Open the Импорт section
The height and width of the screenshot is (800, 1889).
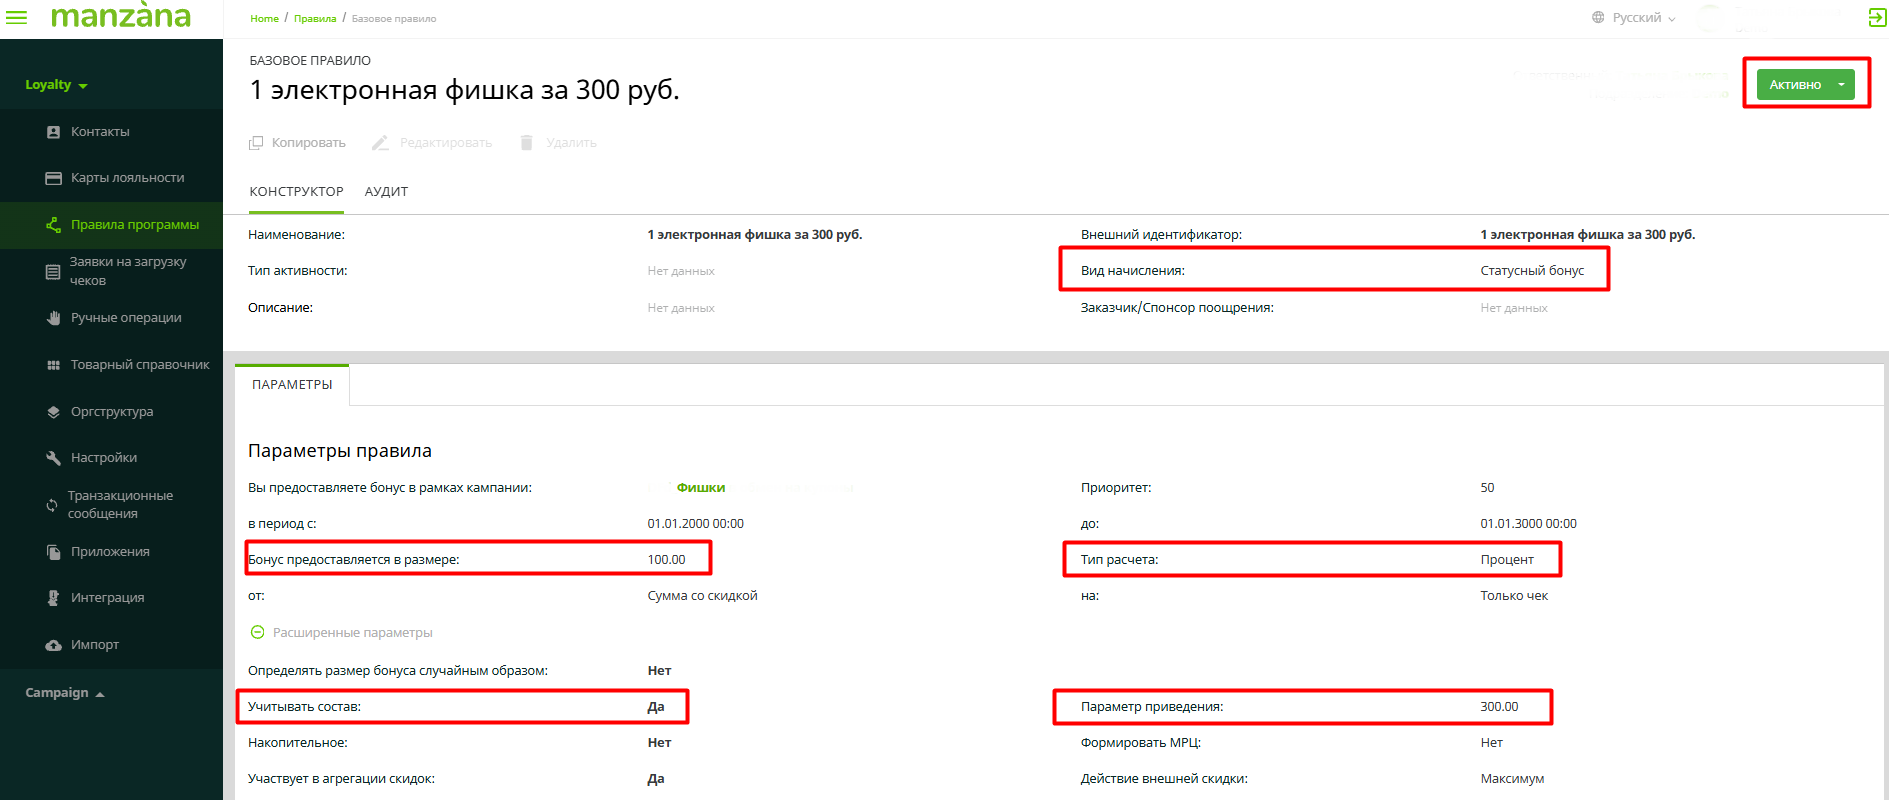coord(95,645)
